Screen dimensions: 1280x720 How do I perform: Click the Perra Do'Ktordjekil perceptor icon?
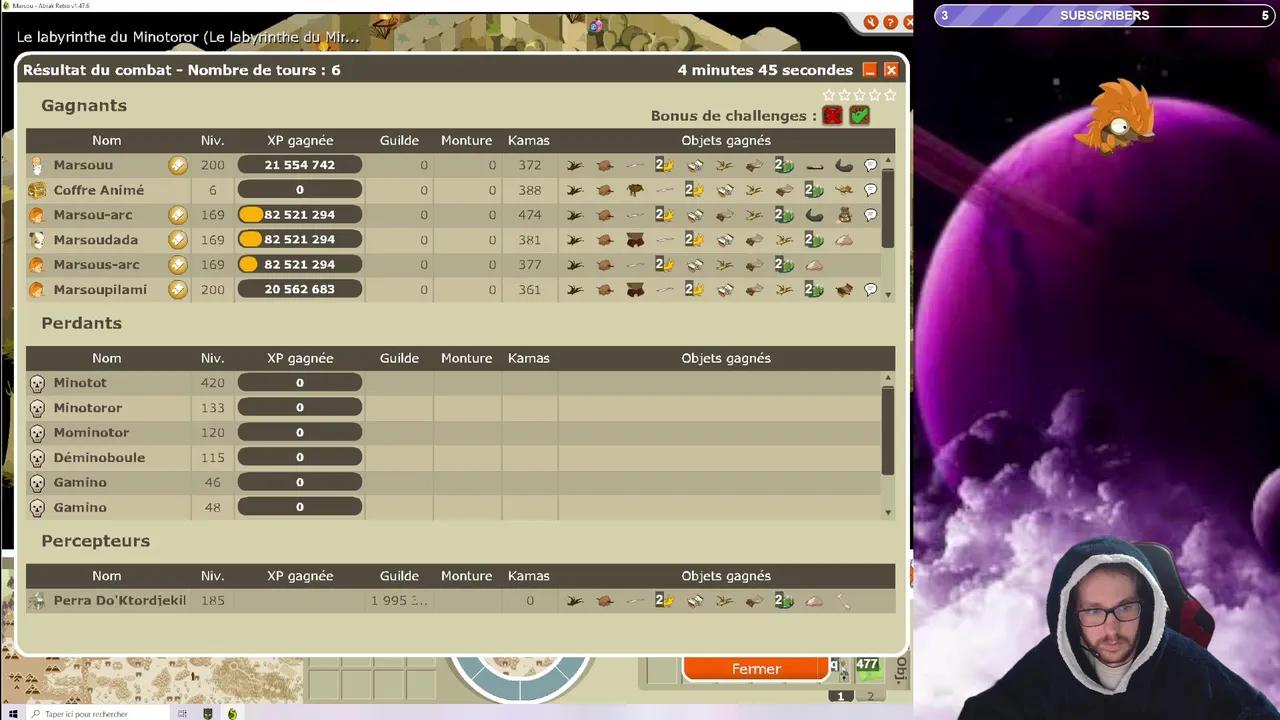[x=37, y=601]
